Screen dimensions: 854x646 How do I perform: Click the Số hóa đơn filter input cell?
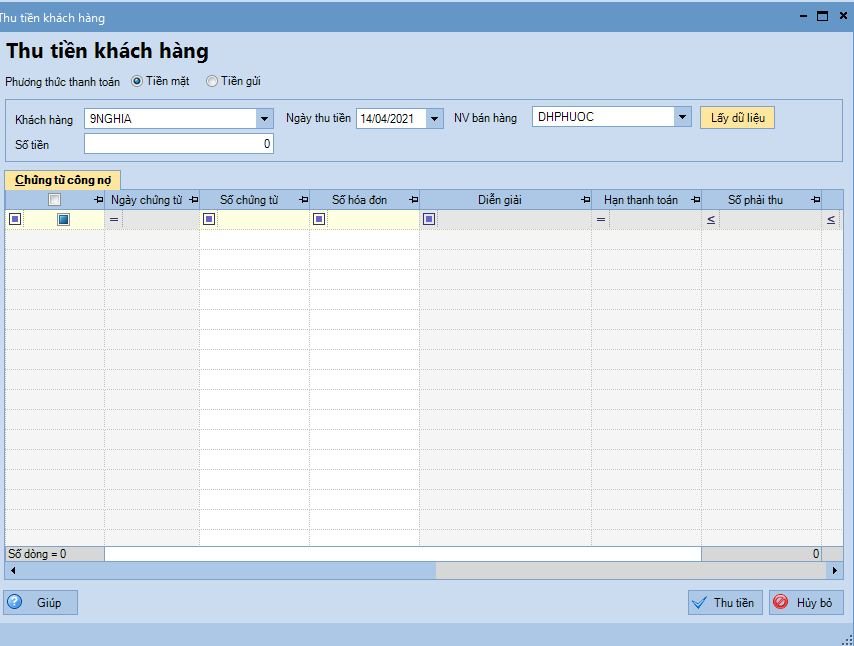(x=373, y=219)
